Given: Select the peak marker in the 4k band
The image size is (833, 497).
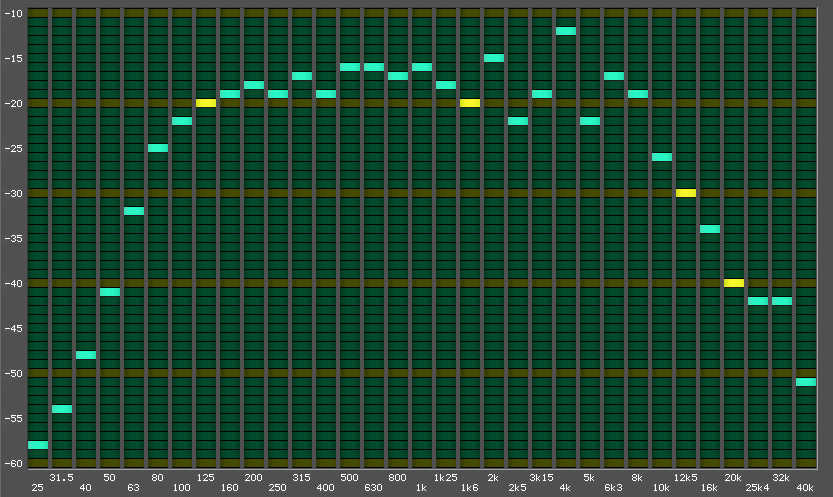Looking at the screenshot, I should (x=566, y=31).
